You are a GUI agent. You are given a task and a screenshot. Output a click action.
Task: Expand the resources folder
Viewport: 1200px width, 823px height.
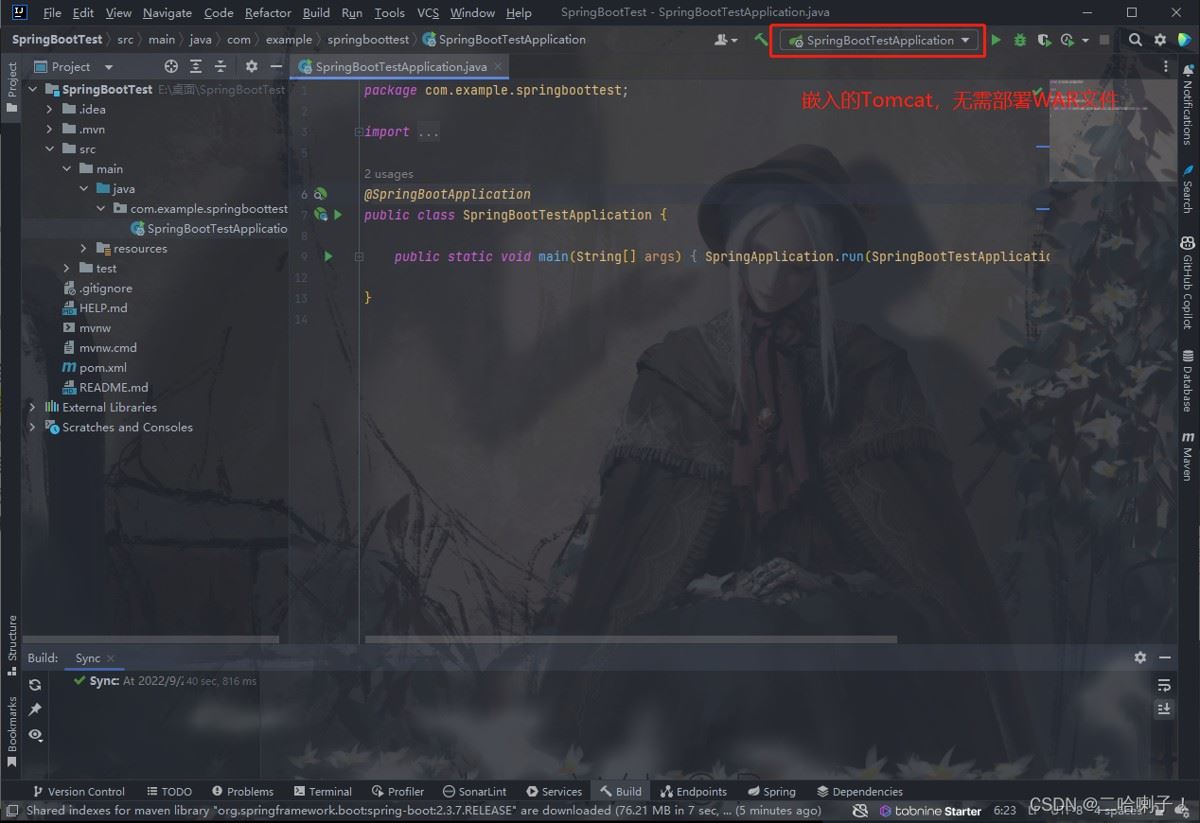(84, 248)
